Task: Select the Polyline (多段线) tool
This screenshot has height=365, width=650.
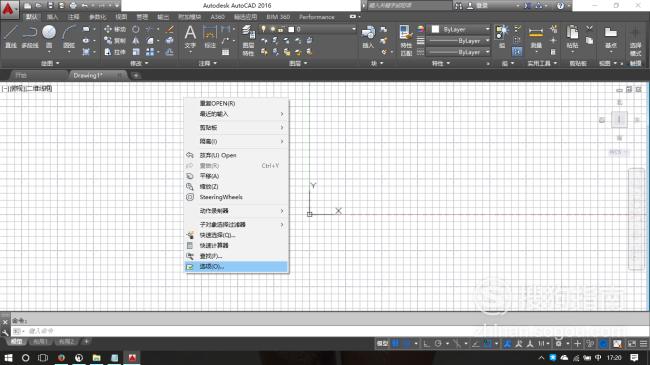Action: coord(30,36)
